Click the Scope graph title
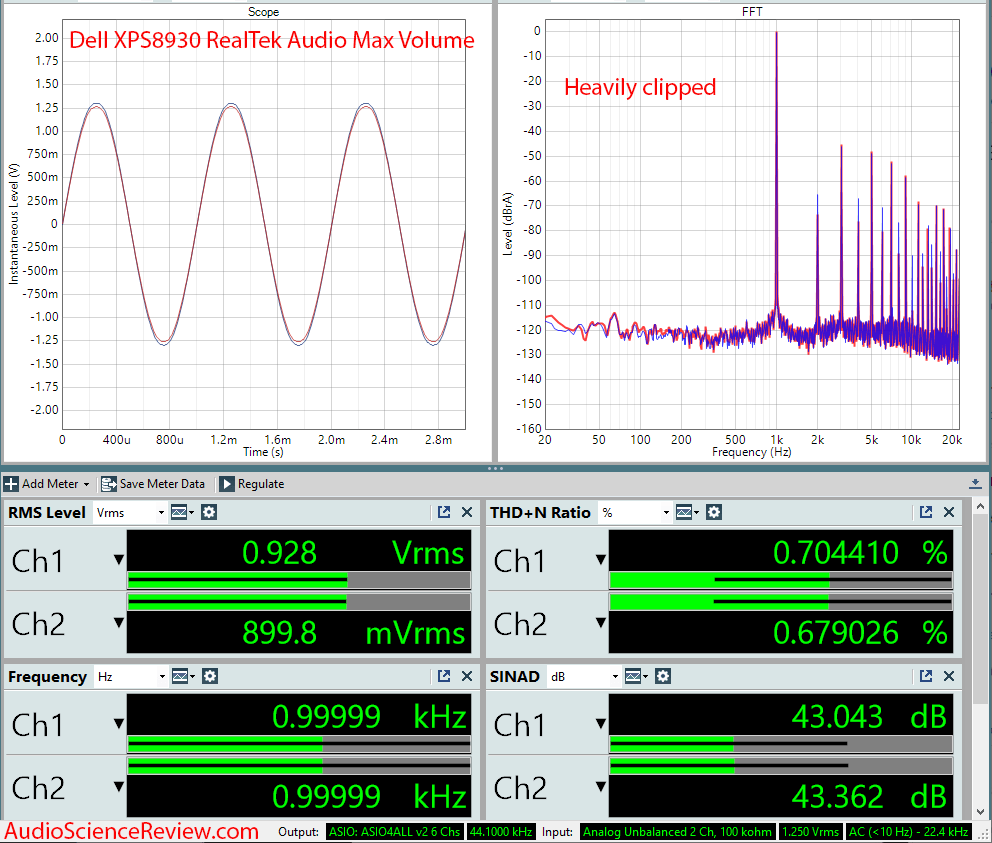 point(263,11)
